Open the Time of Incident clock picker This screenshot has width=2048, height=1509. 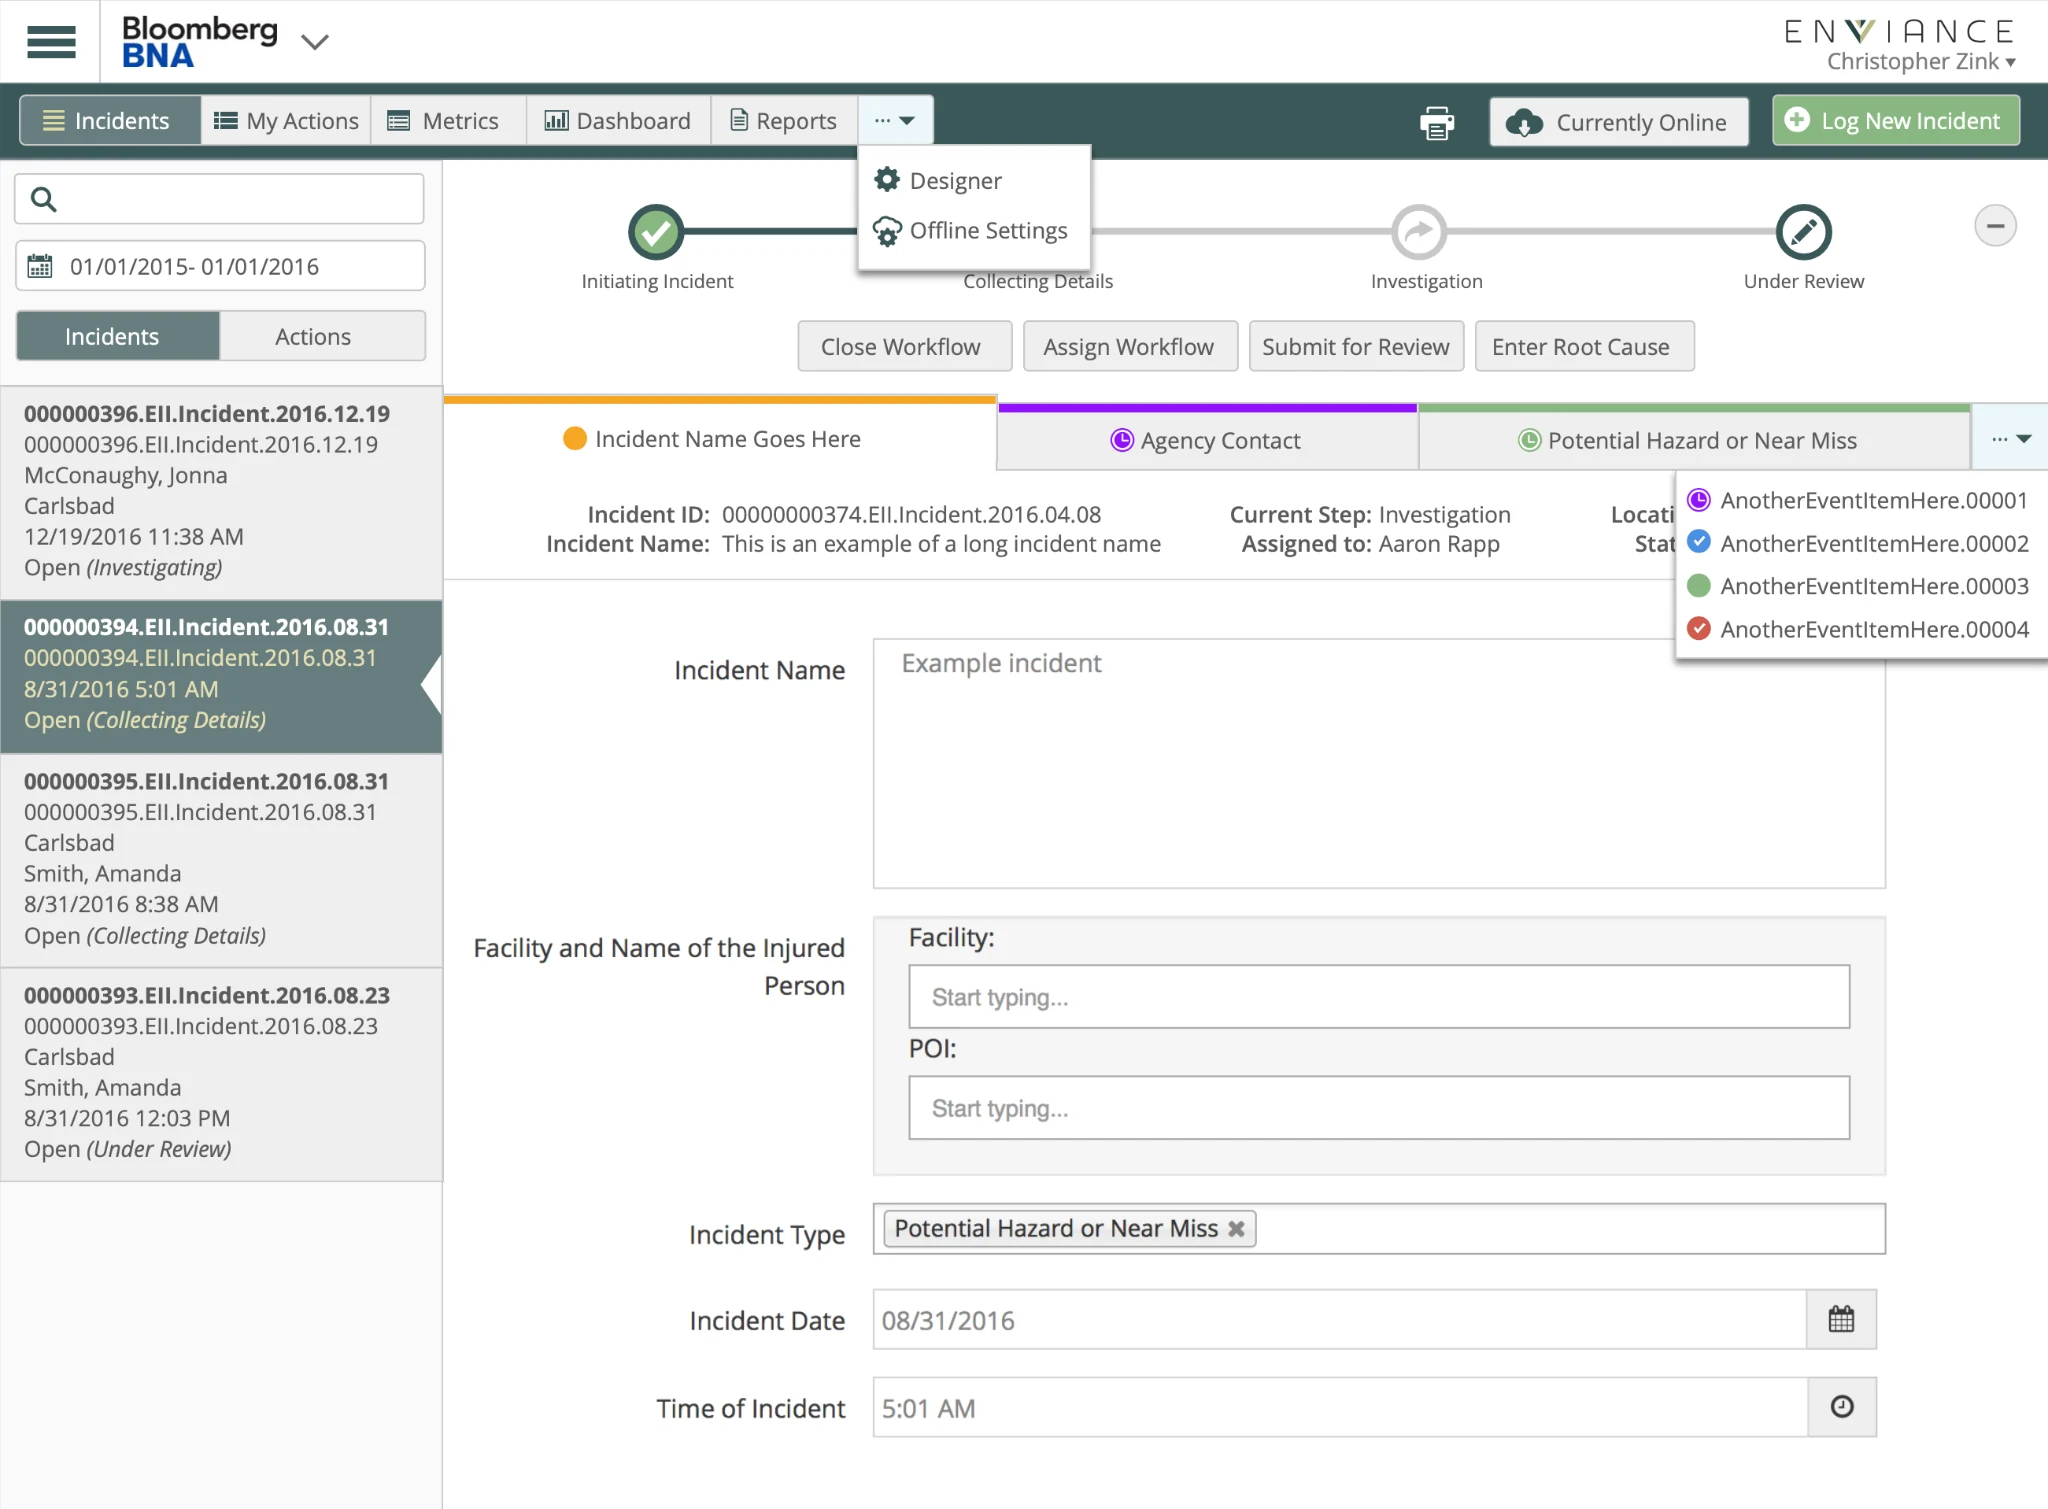1841,1408
